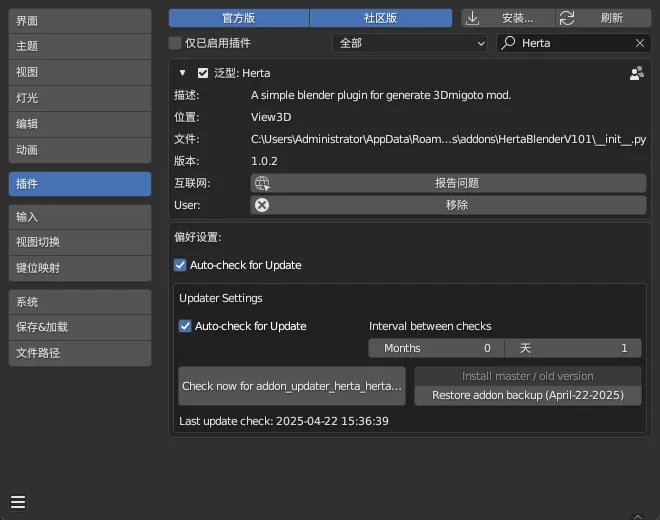The width and height of the screenshot is (660, 520).
Task: Click the magnifier icon in search box
Action: click(x=508, y=43)
